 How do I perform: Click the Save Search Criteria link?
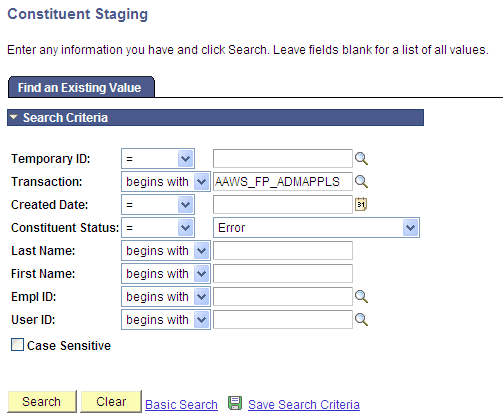(304, 405)
